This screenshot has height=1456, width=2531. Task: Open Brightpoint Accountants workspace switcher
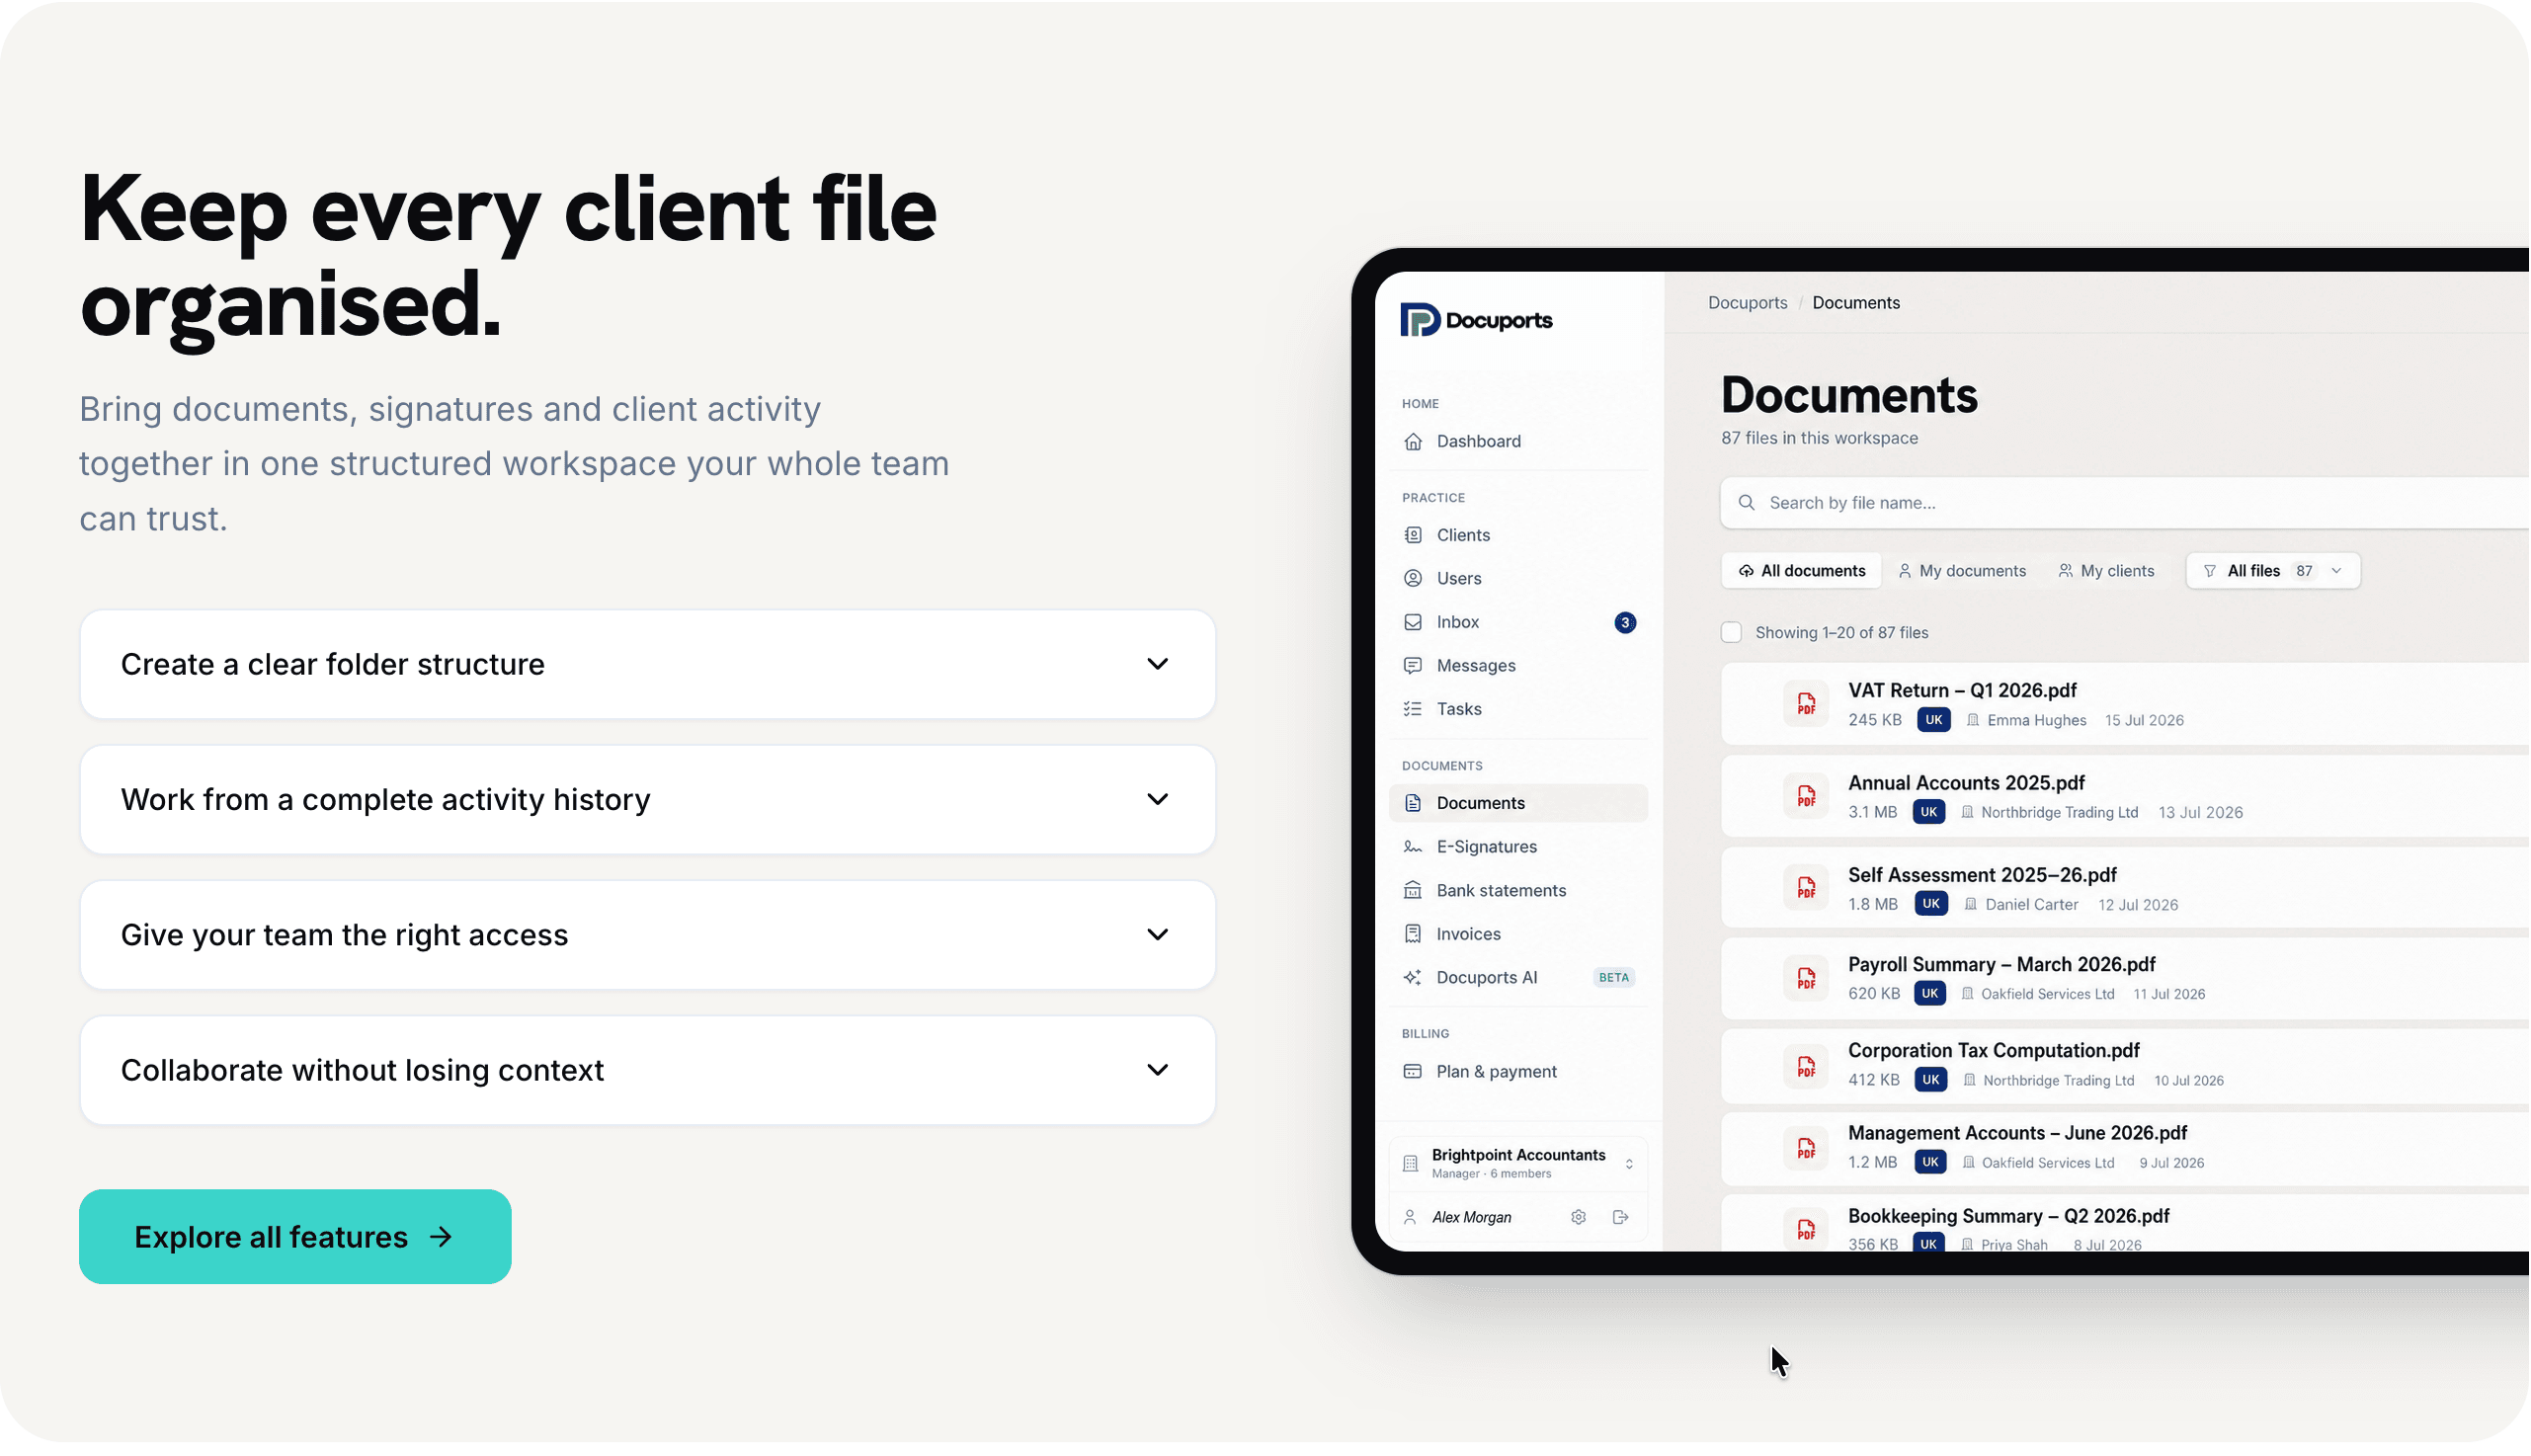(1518, 1164)
